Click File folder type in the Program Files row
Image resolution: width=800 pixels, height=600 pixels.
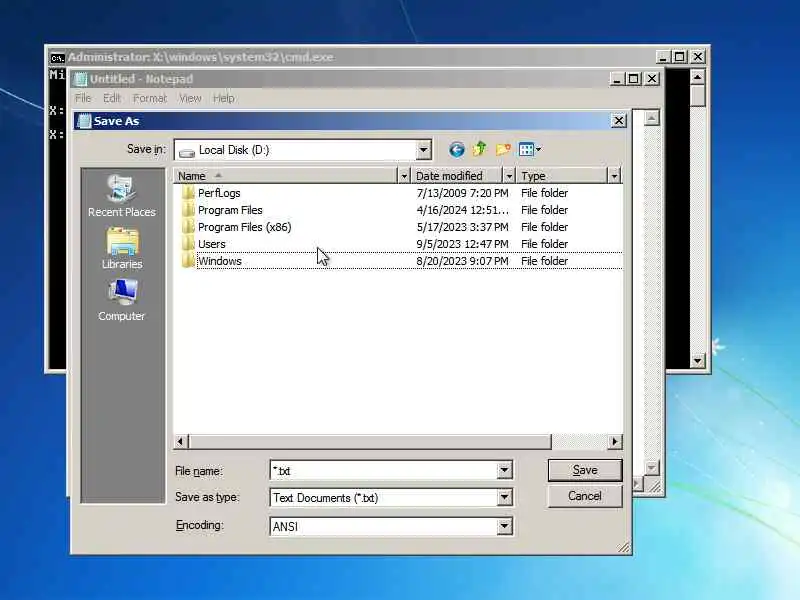tap(544, 210)
